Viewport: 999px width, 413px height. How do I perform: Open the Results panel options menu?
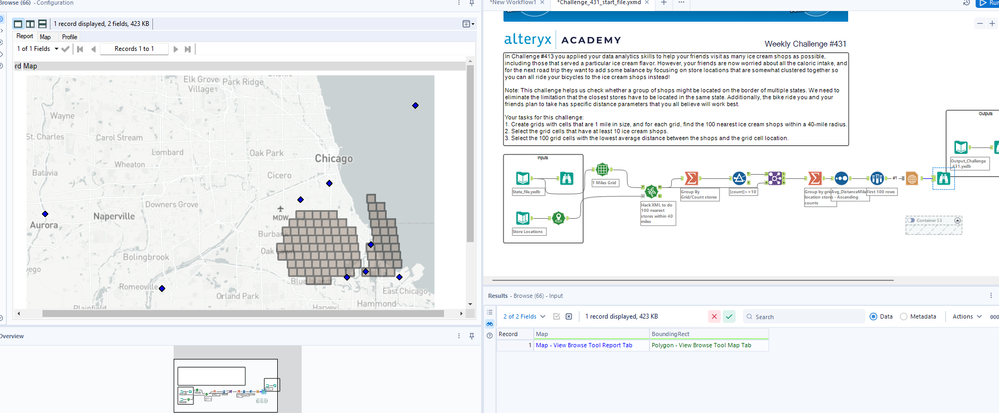[991, 296]
